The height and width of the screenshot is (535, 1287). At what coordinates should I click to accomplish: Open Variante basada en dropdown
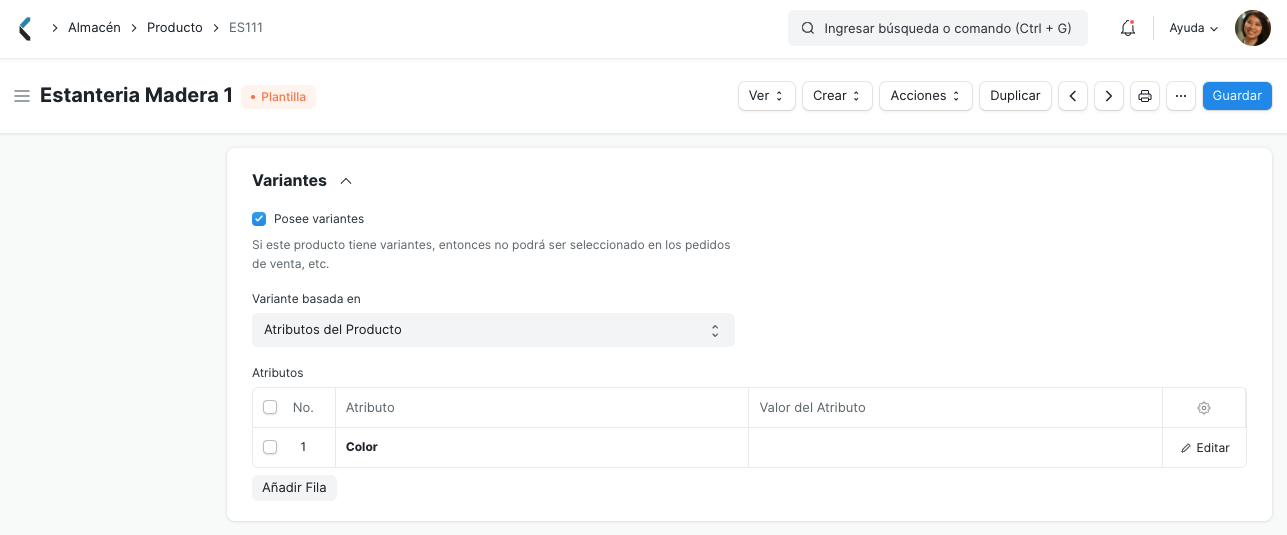point(493,330)
